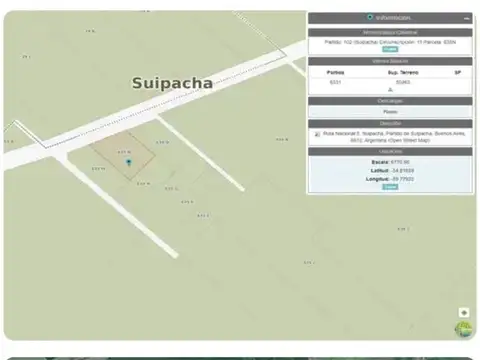Image resolution: width=480 pixels, height=360 pixels.
Task: Click the Partida number value in the table
Action: coord(335,82)
